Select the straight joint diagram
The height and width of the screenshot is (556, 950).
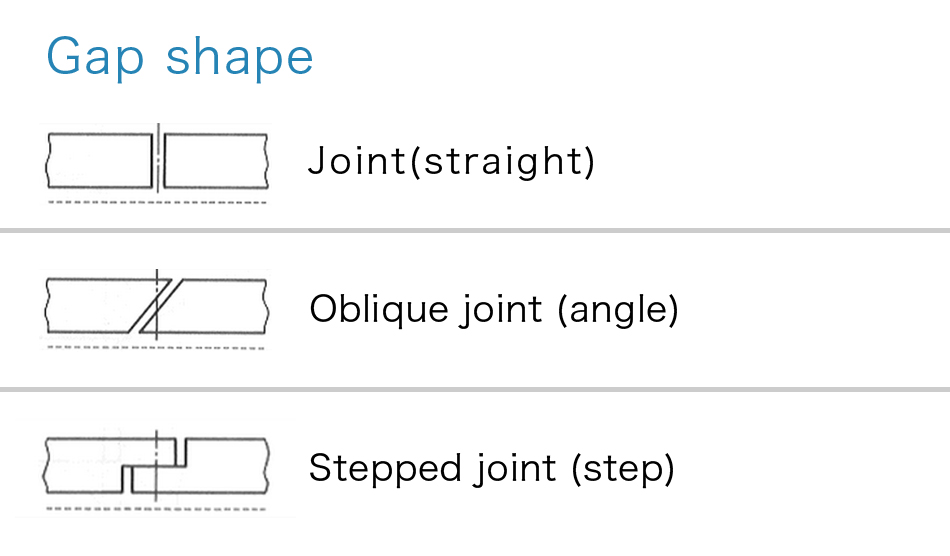click(x=156, y=164)
